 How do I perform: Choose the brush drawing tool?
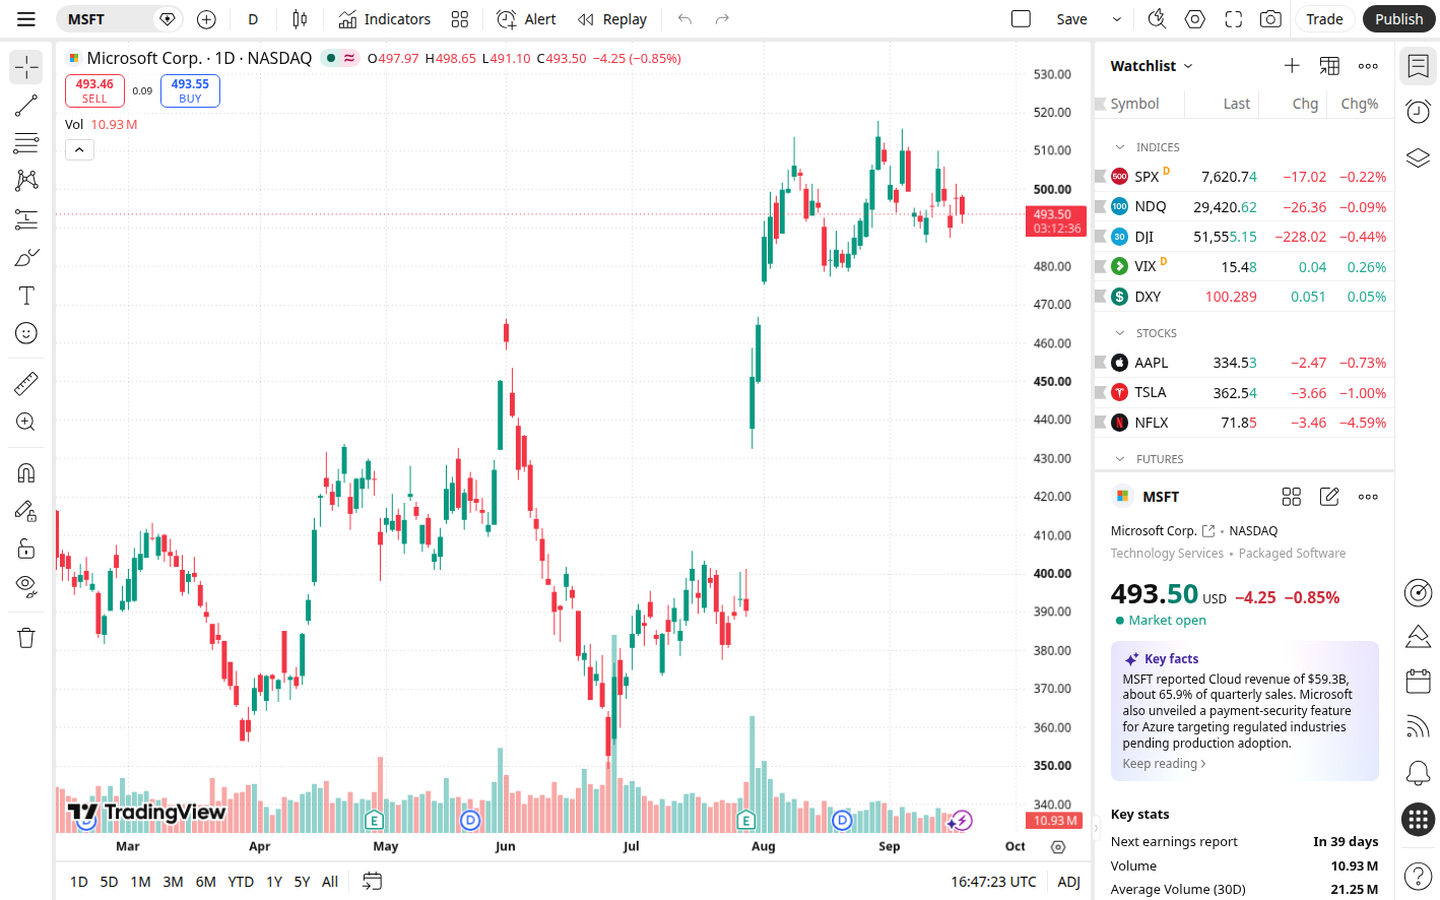26,258
